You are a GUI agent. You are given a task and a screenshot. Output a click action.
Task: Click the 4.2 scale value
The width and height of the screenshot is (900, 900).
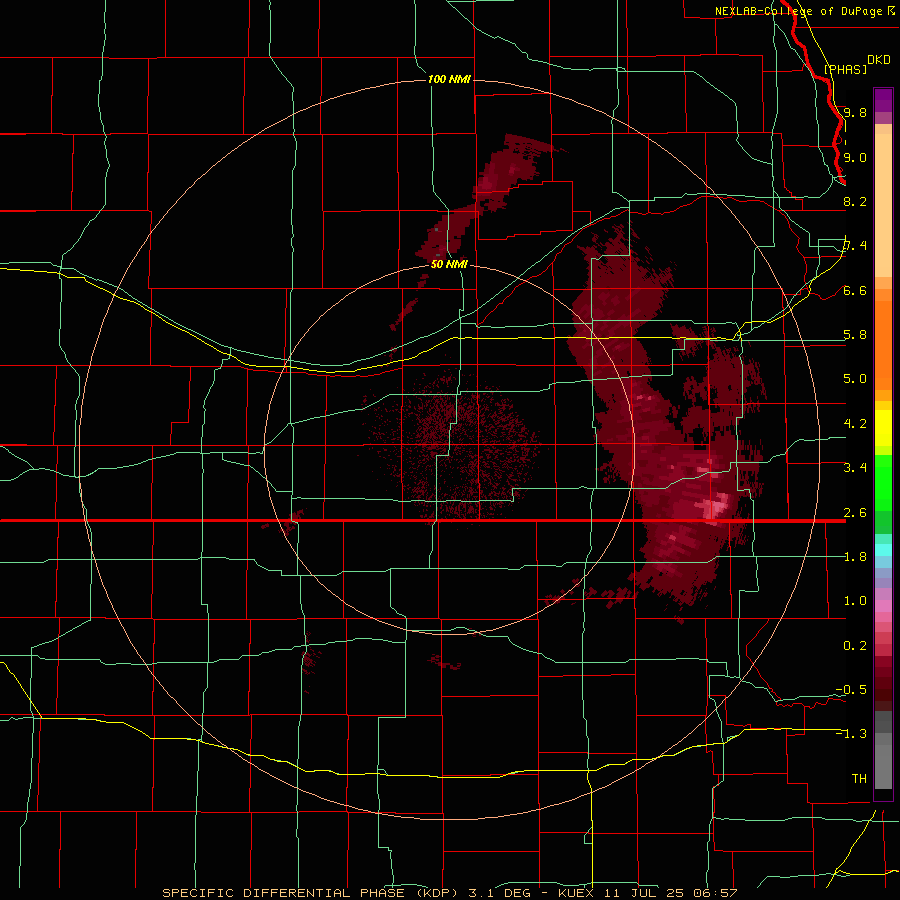tap(855, 424)
